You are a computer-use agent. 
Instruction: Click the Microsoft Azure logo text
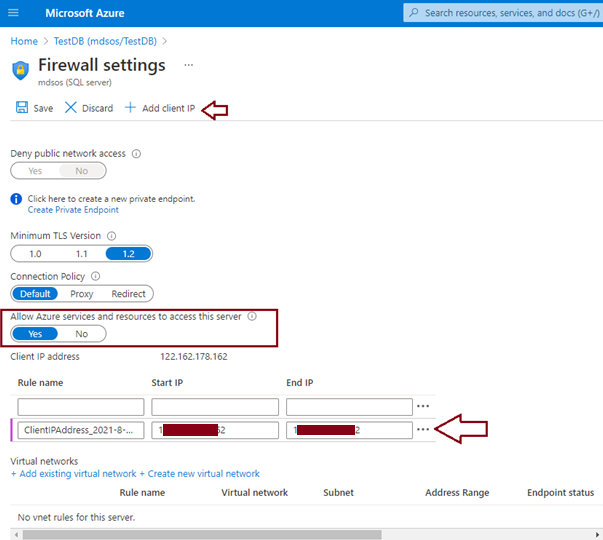click(85, 13)
